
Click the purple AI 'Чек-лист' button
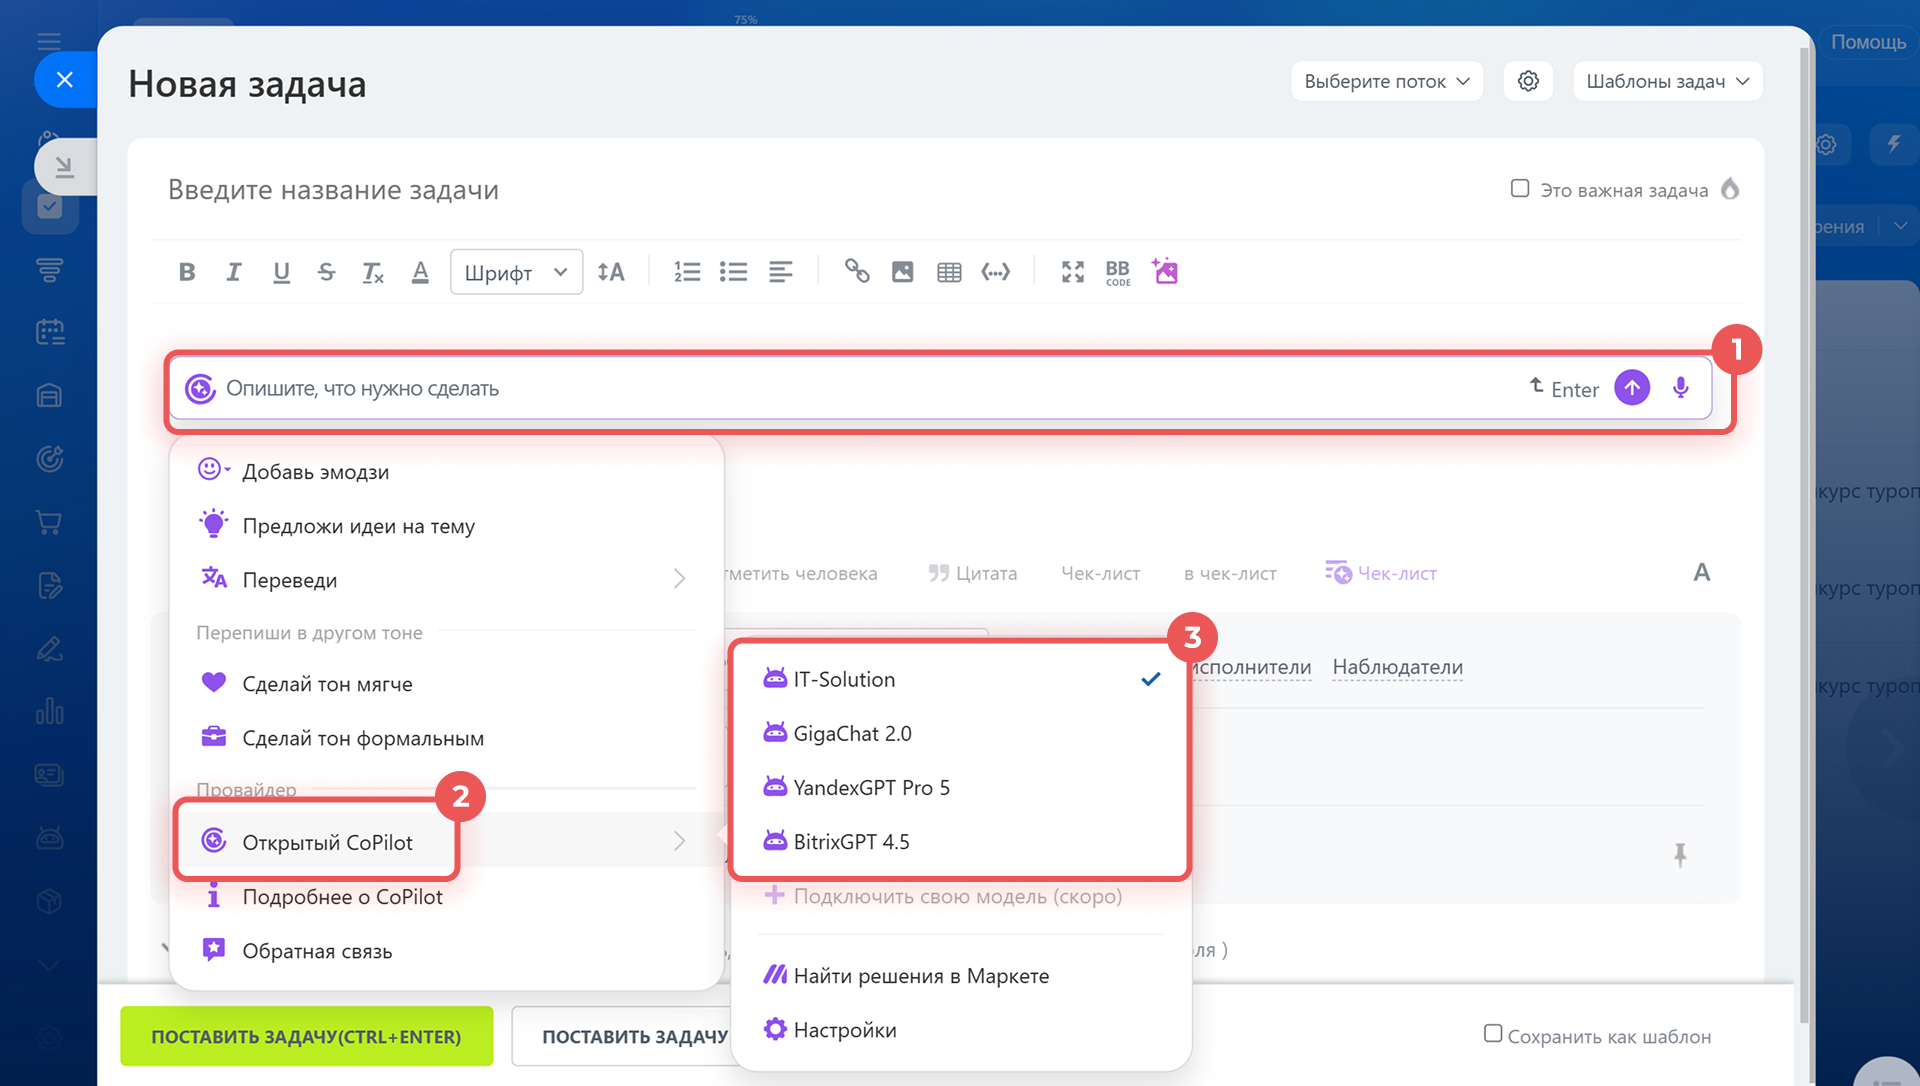point(1381,573)
